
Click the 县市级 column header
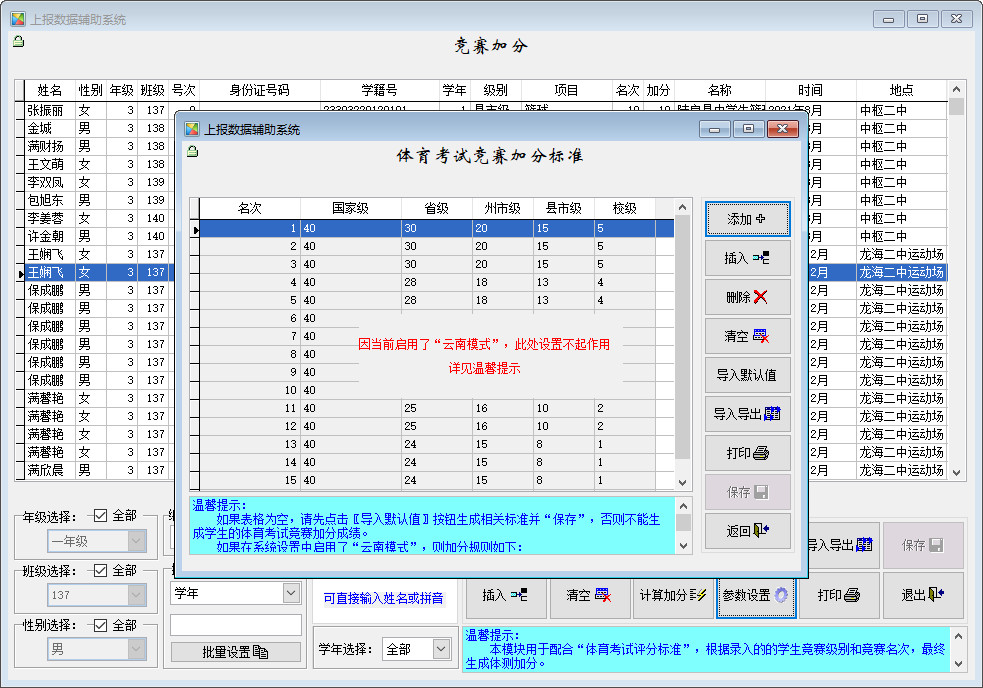[564, 208]
